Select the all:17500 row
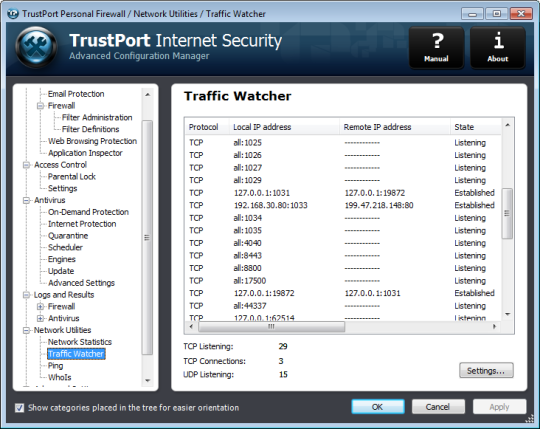This screenshot has width=540, height=429. pyautogui.click(x=343, y=281)
